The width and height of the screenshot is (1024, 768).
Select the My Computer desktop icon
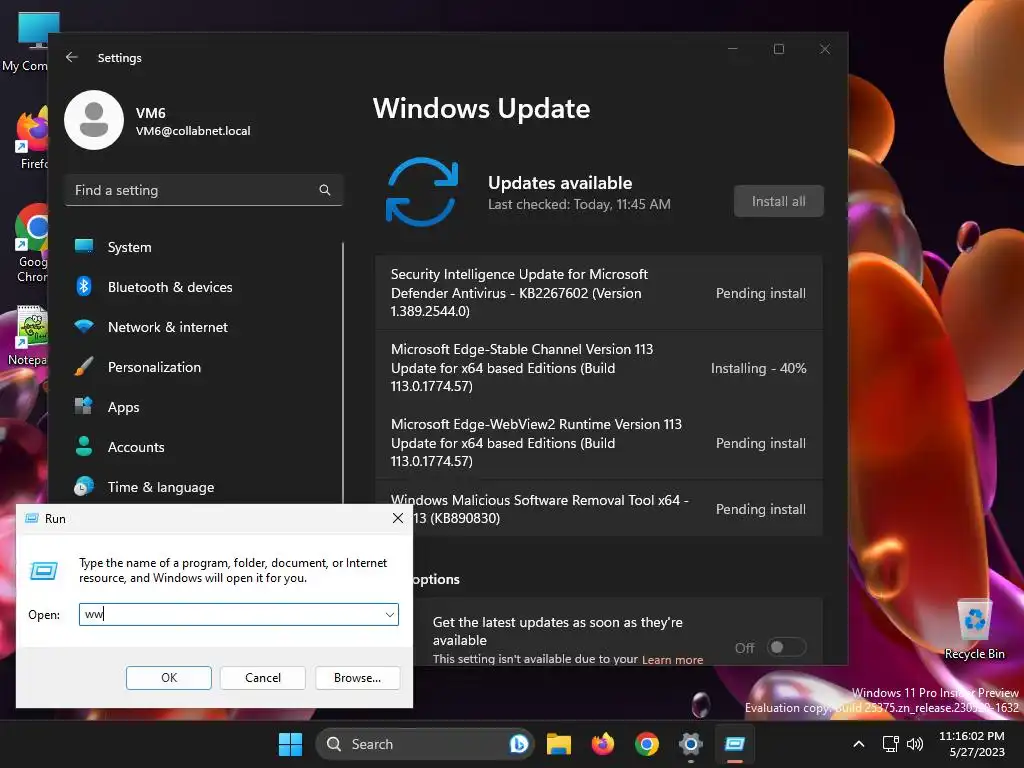26,42
